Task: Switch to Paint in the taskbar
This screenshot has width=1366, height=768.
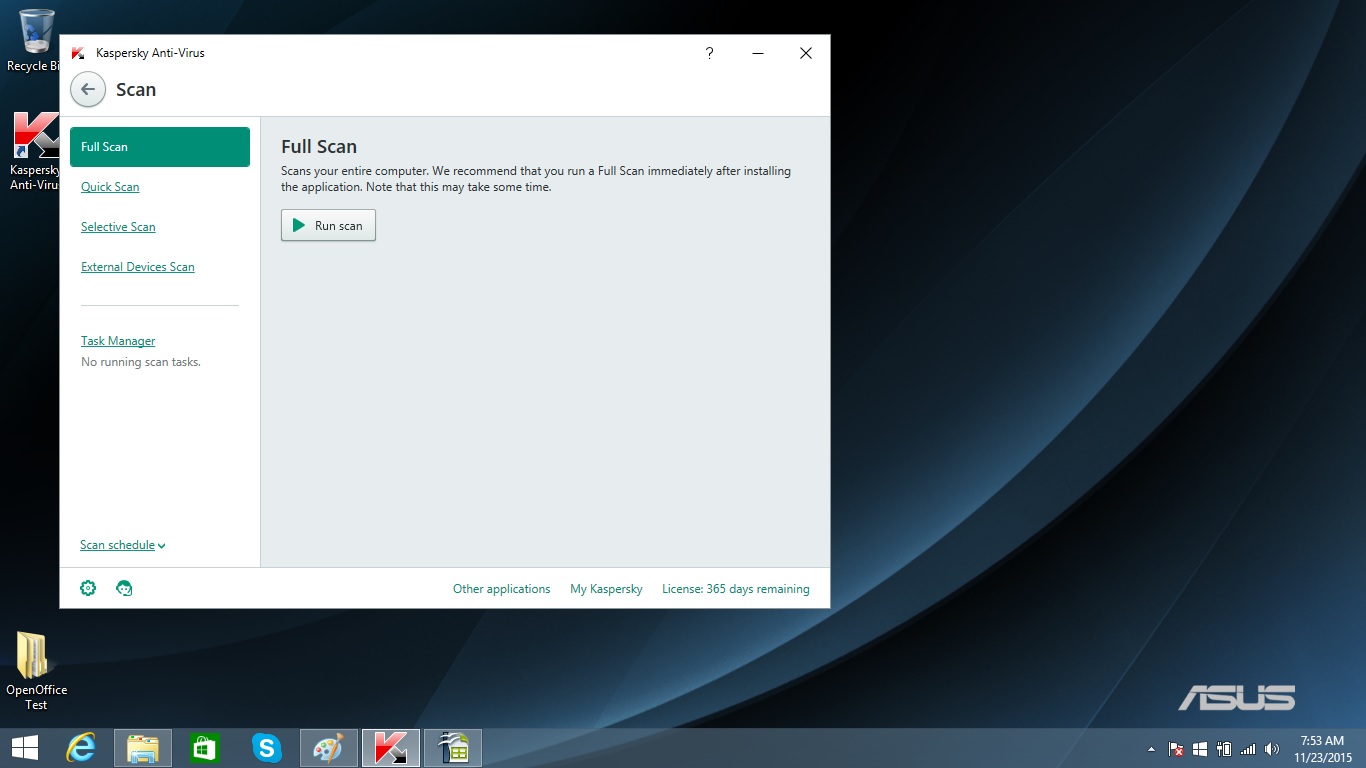Action: (x=328, y=748)
